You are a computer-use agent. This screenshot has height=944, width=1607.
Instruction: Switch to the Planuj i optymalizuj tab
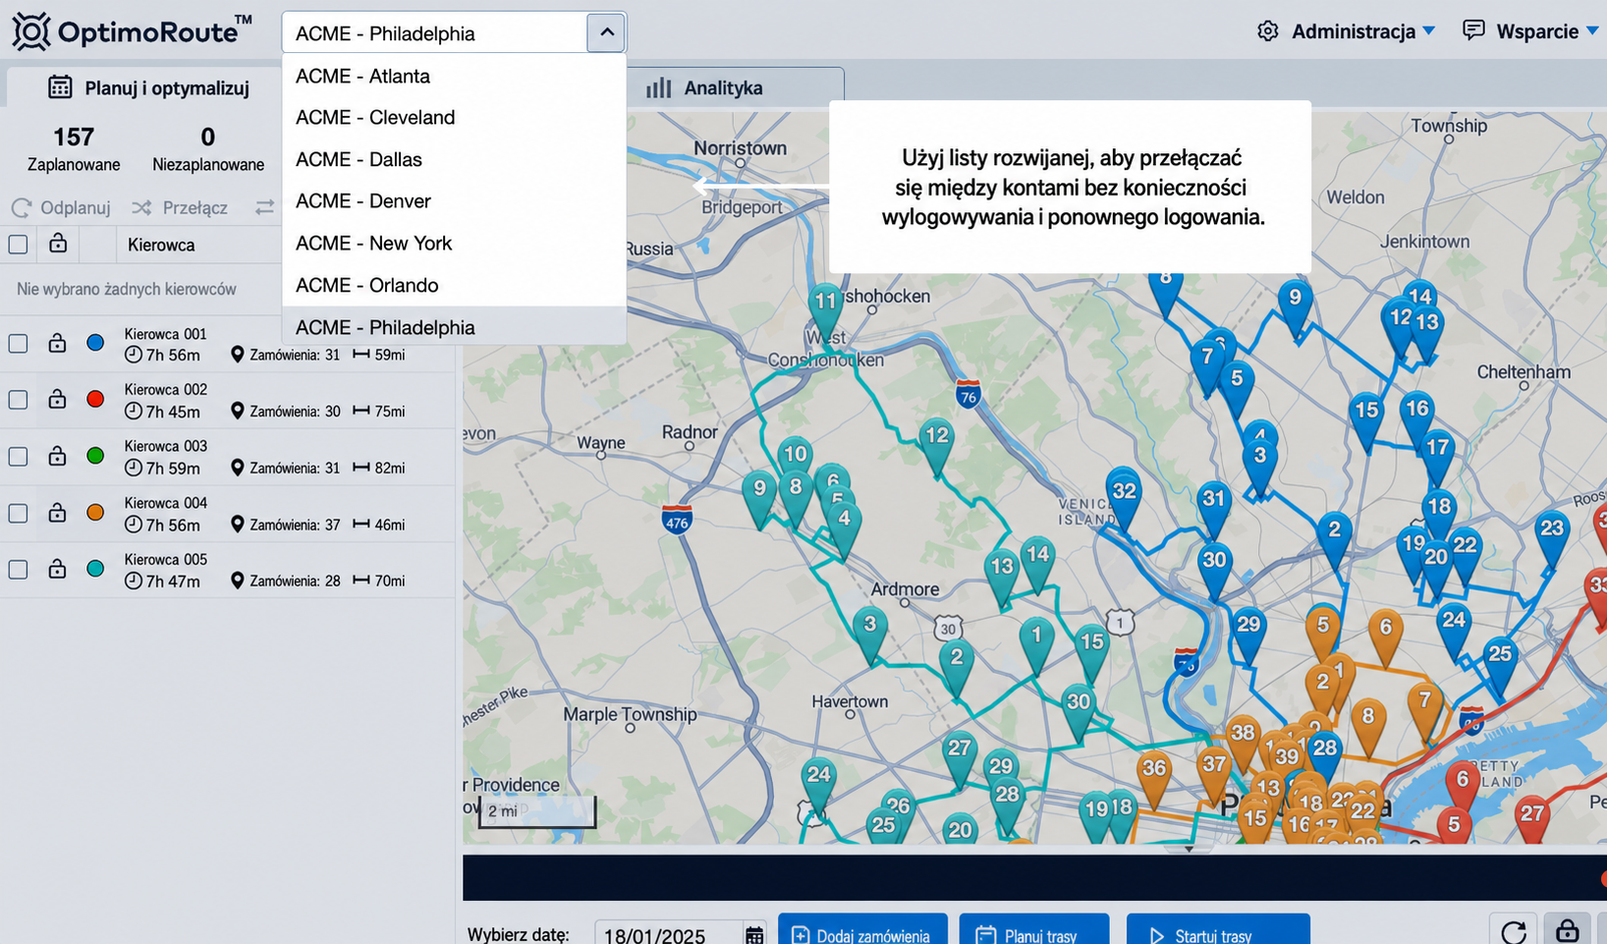[x=145, y=87]
